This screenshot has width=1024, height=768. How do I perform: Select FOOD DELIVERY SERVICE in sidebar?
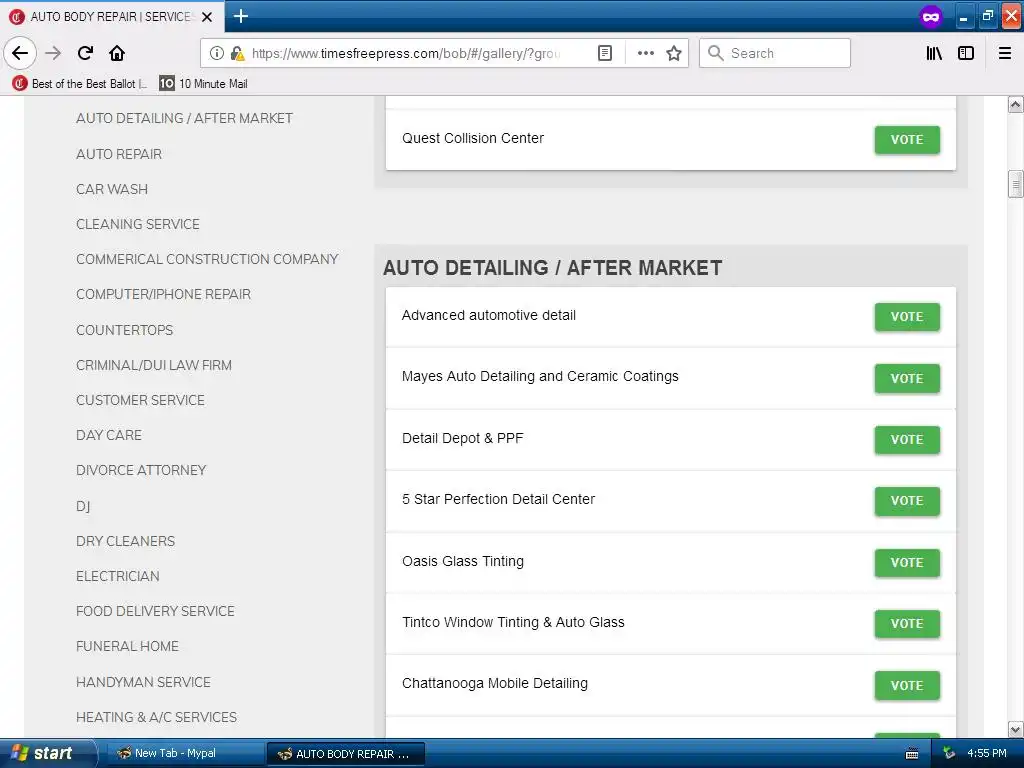[155, 611]
